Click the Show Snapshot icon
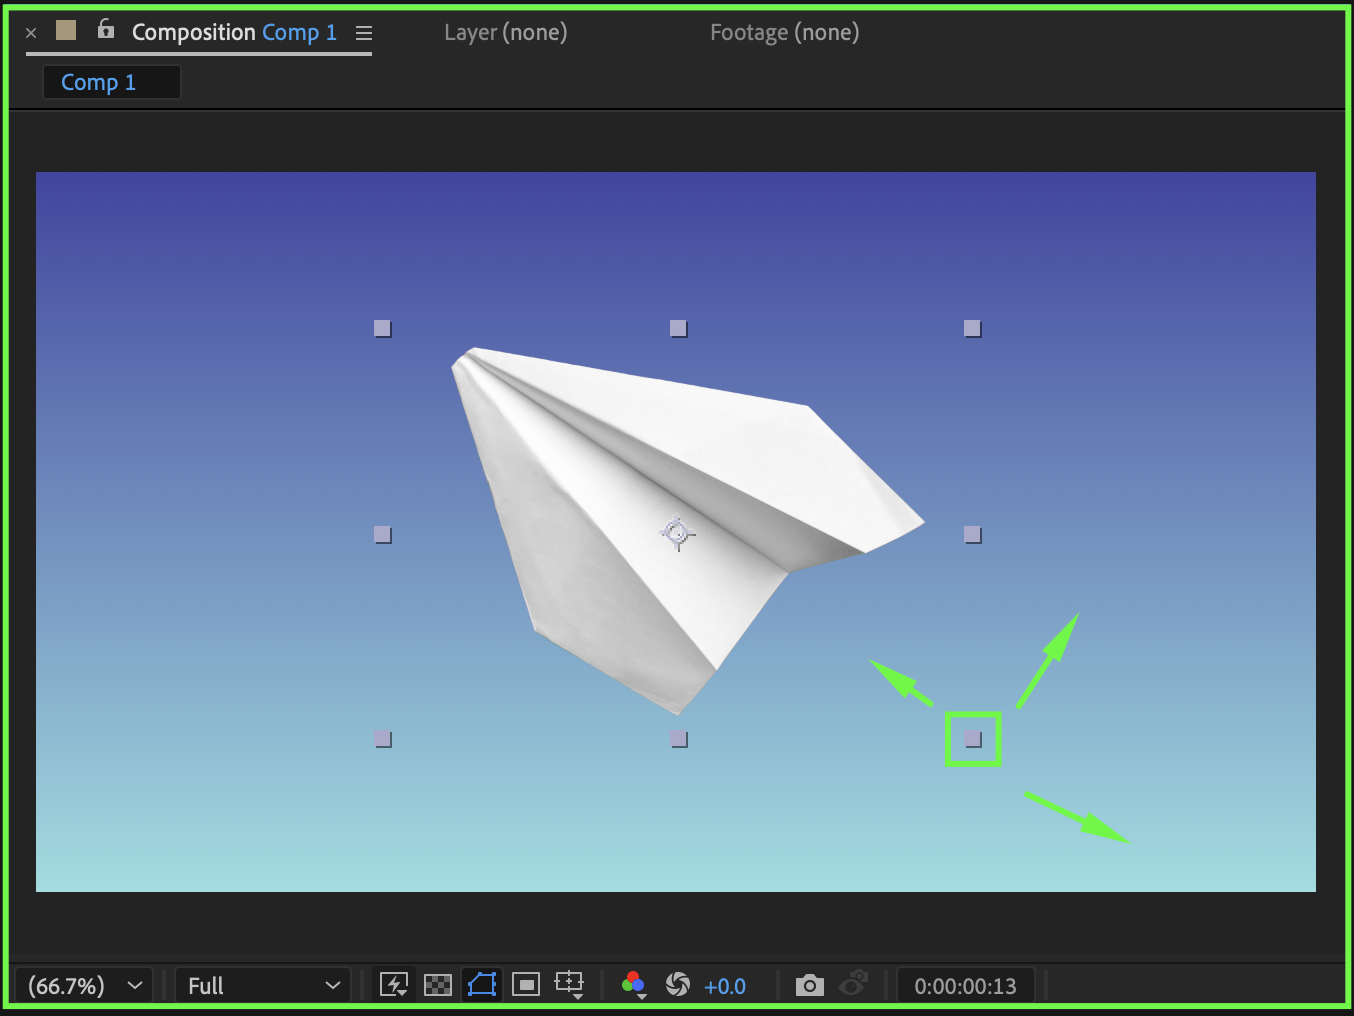 [853, 985]
